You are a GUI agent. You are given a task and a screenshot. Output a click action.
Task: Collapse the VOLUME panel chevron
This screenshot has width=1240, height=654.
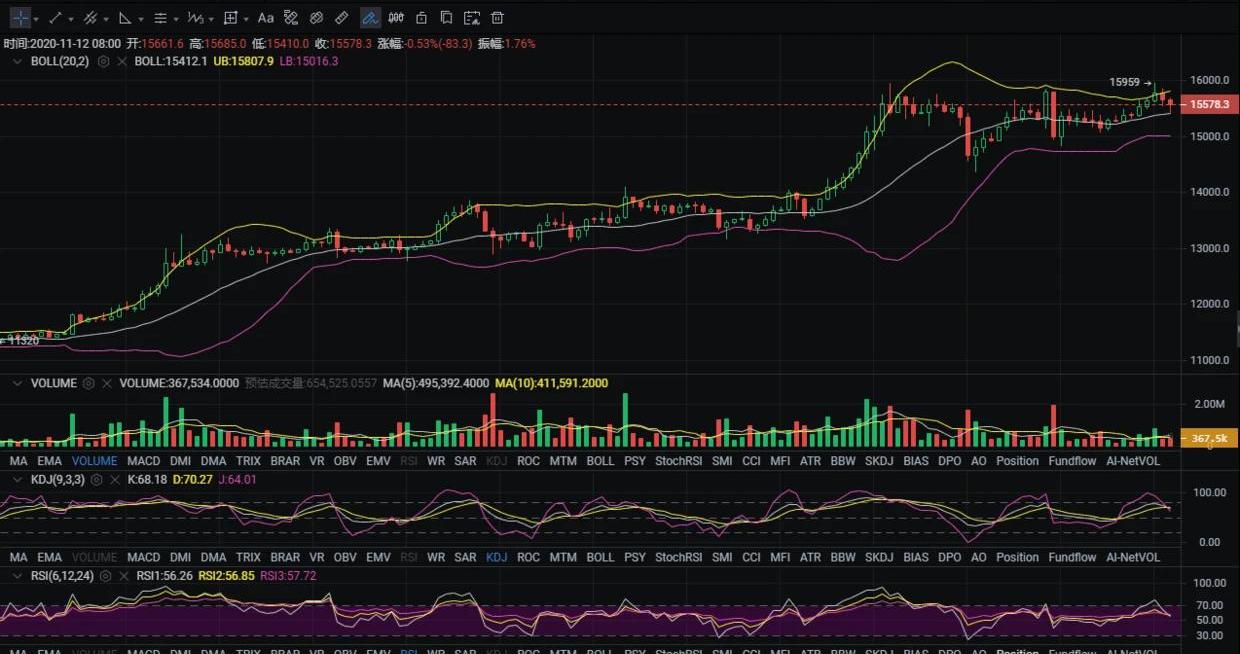pyautogui.click(x=17, y=383)
